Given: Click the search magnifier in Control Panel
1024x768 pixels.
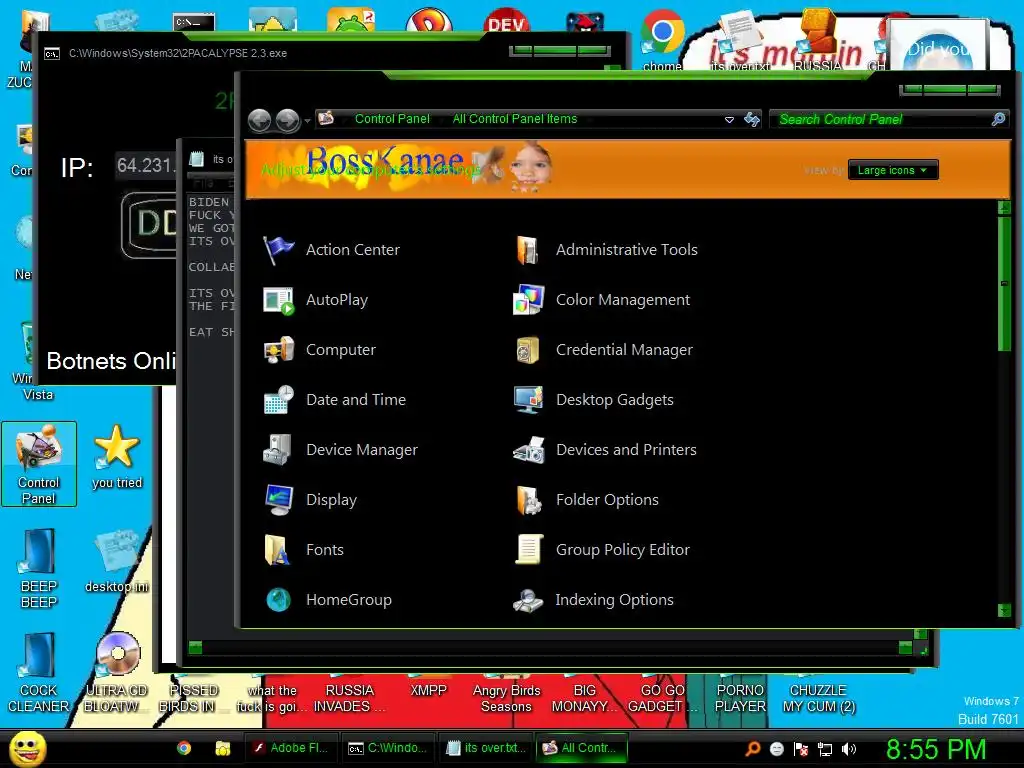Looking at the screenshot, I should tap(998, 119).
